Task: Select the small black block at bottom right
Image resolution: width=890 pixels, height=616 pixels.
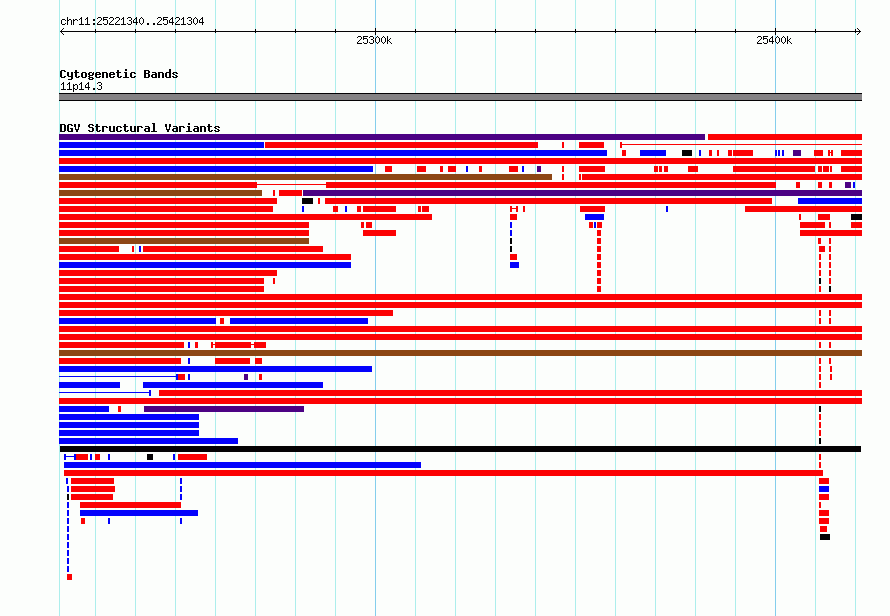Action: [x=825, y=537]
